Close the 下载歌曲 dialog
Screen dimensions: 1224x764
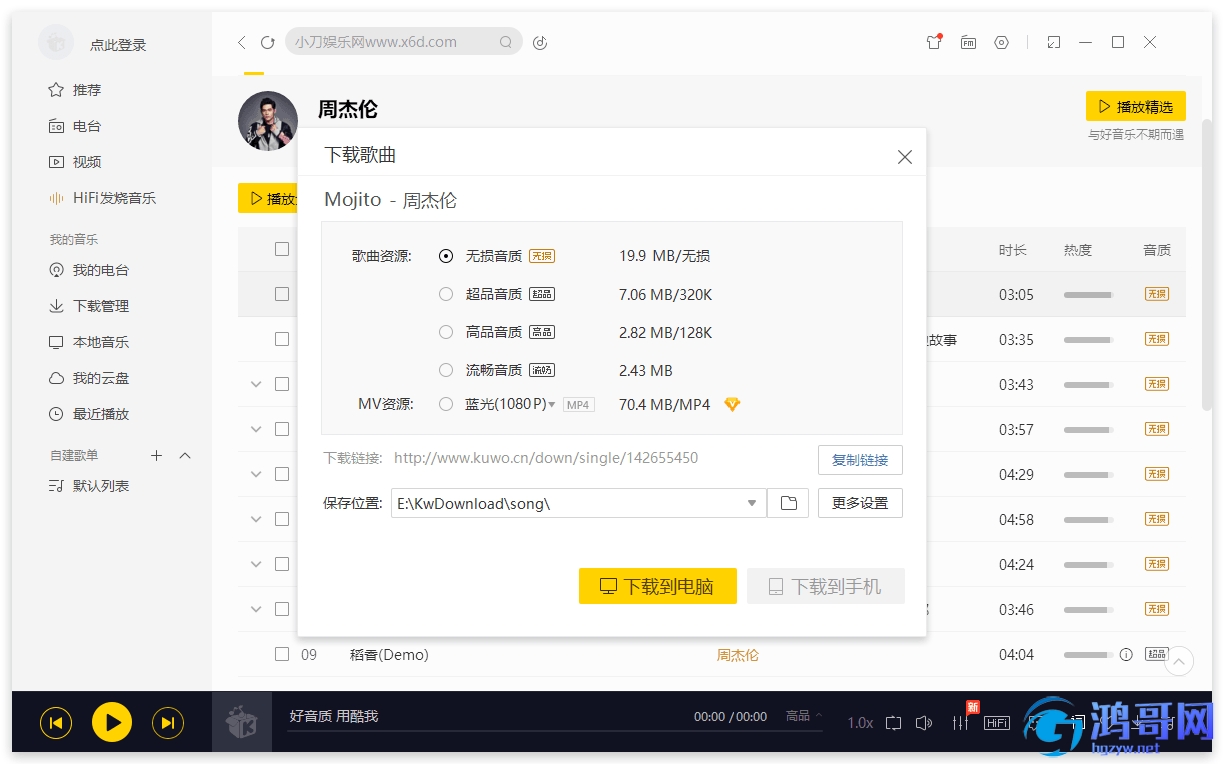tap(904, 157)
